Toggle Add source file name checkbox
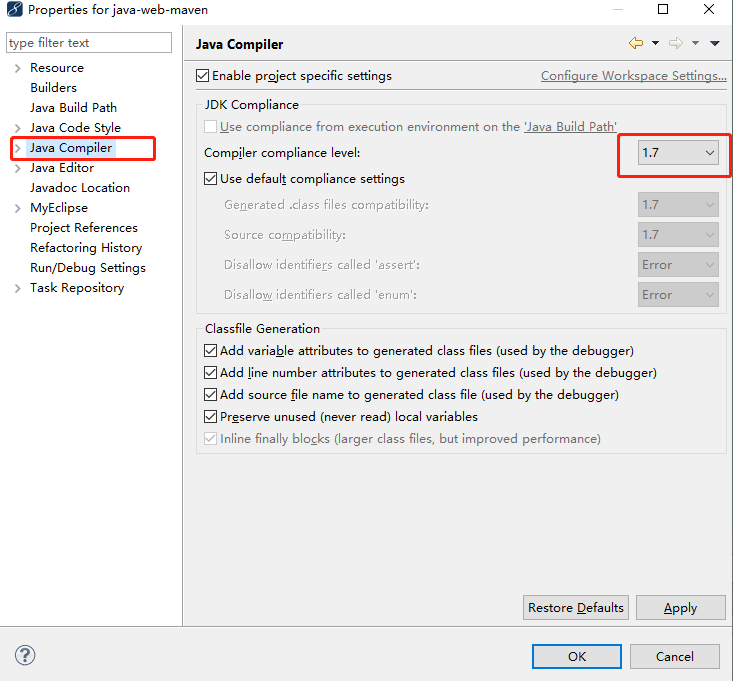Screen dimensions: 733x681 pos(210,394)
